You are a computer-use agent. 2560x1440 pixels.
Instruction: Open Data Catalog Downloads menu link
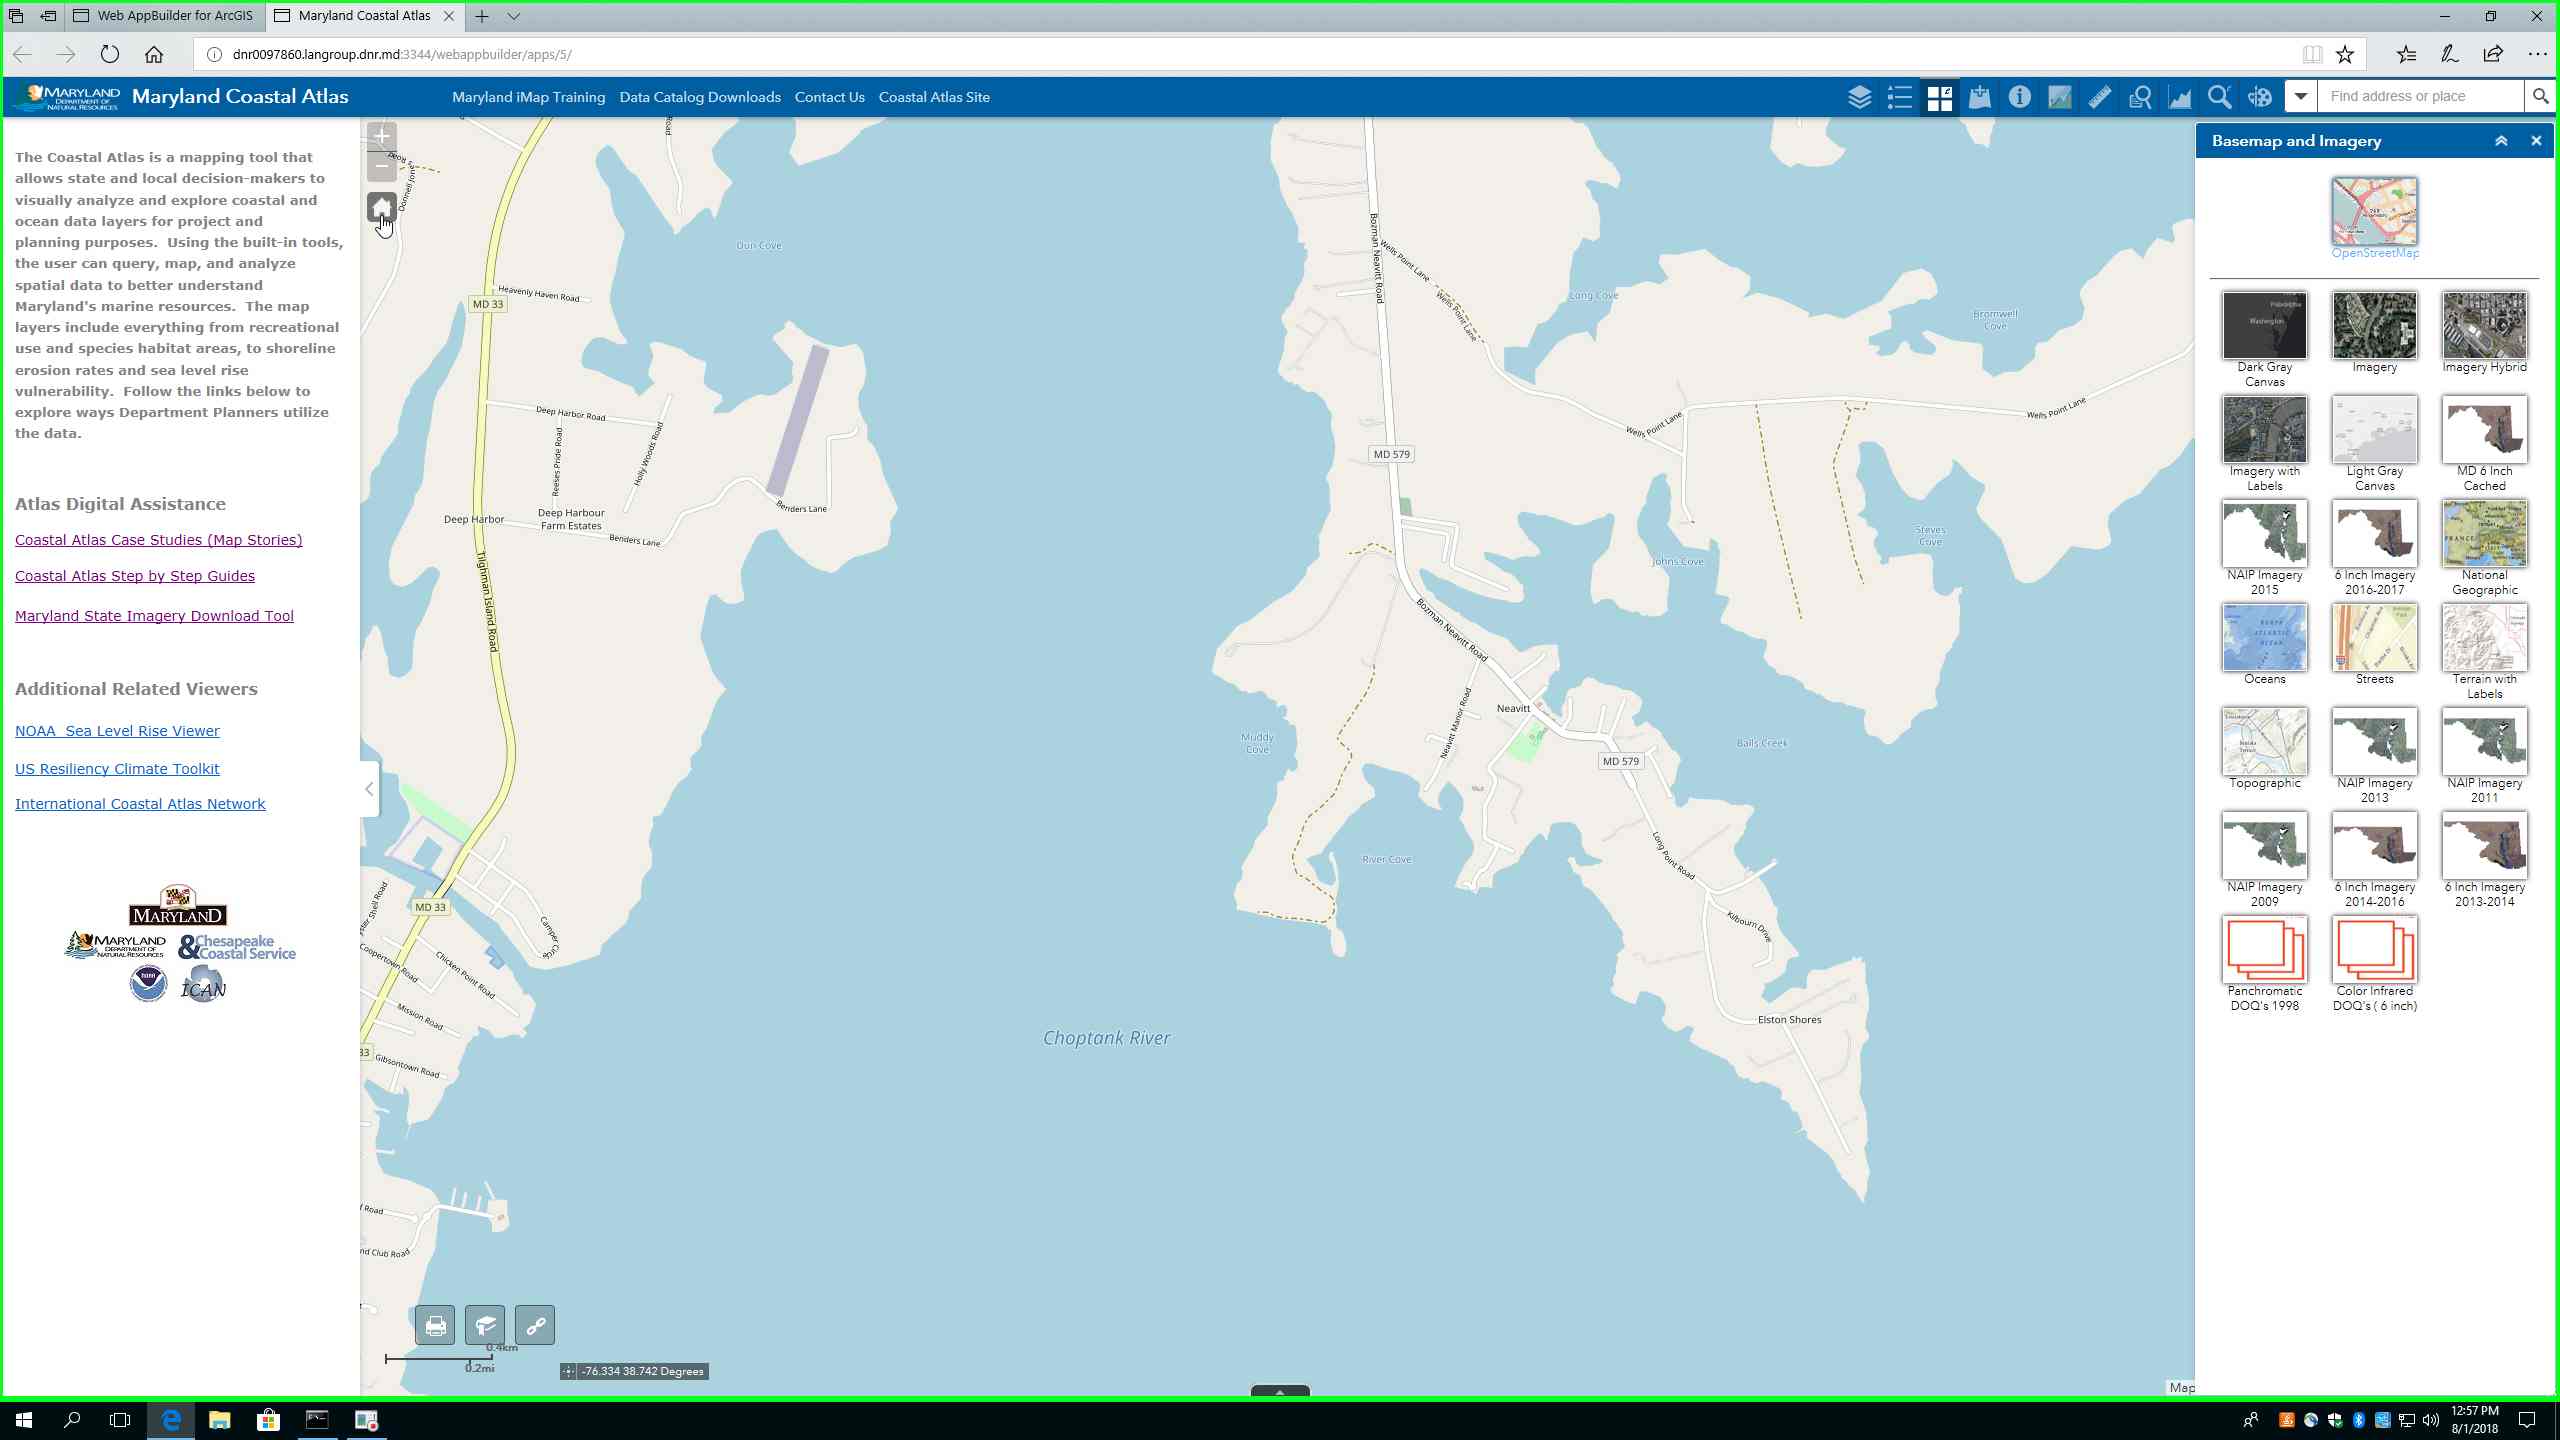click(699, 97)
